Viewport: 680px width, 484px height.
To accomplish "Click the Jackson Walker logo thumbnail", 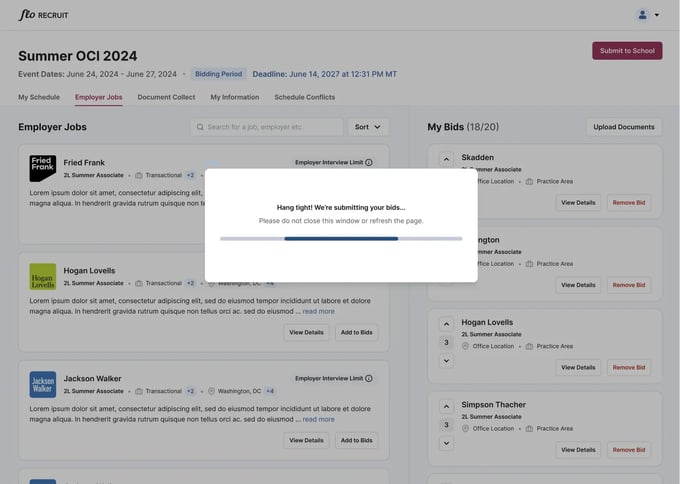I will click(x=42, y=384).
